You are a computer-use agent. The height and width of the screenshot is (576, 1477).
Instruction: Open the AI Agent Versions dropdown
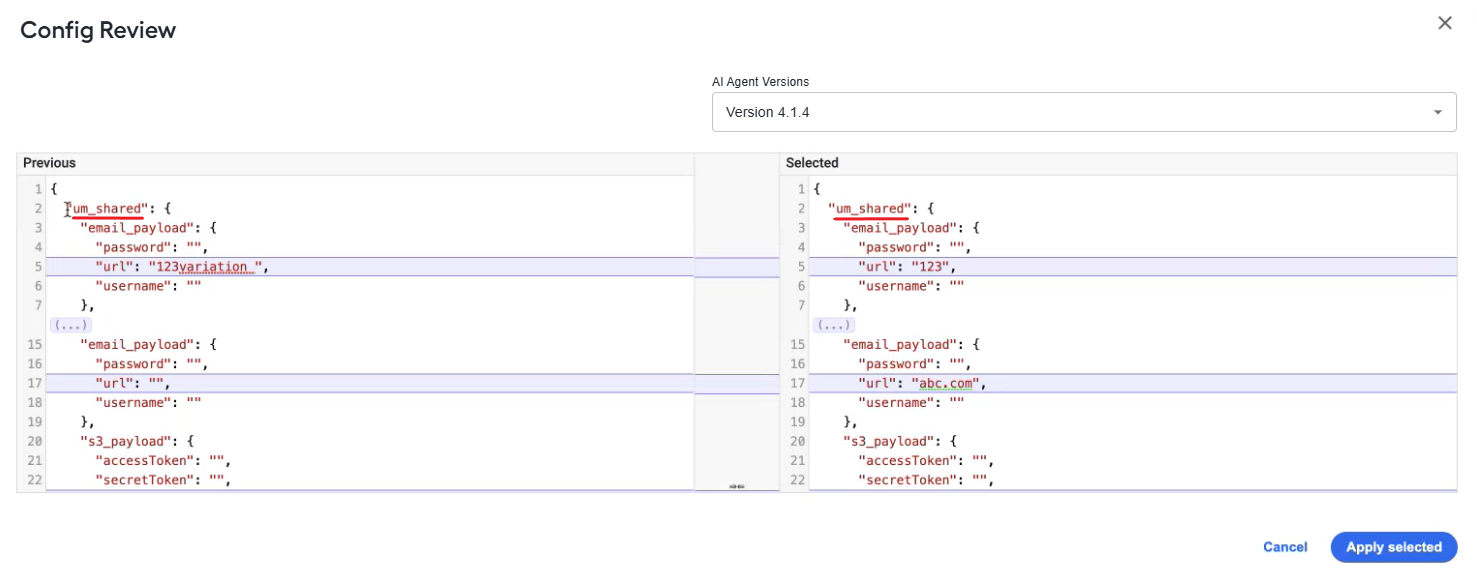[x=1084, y=112]
